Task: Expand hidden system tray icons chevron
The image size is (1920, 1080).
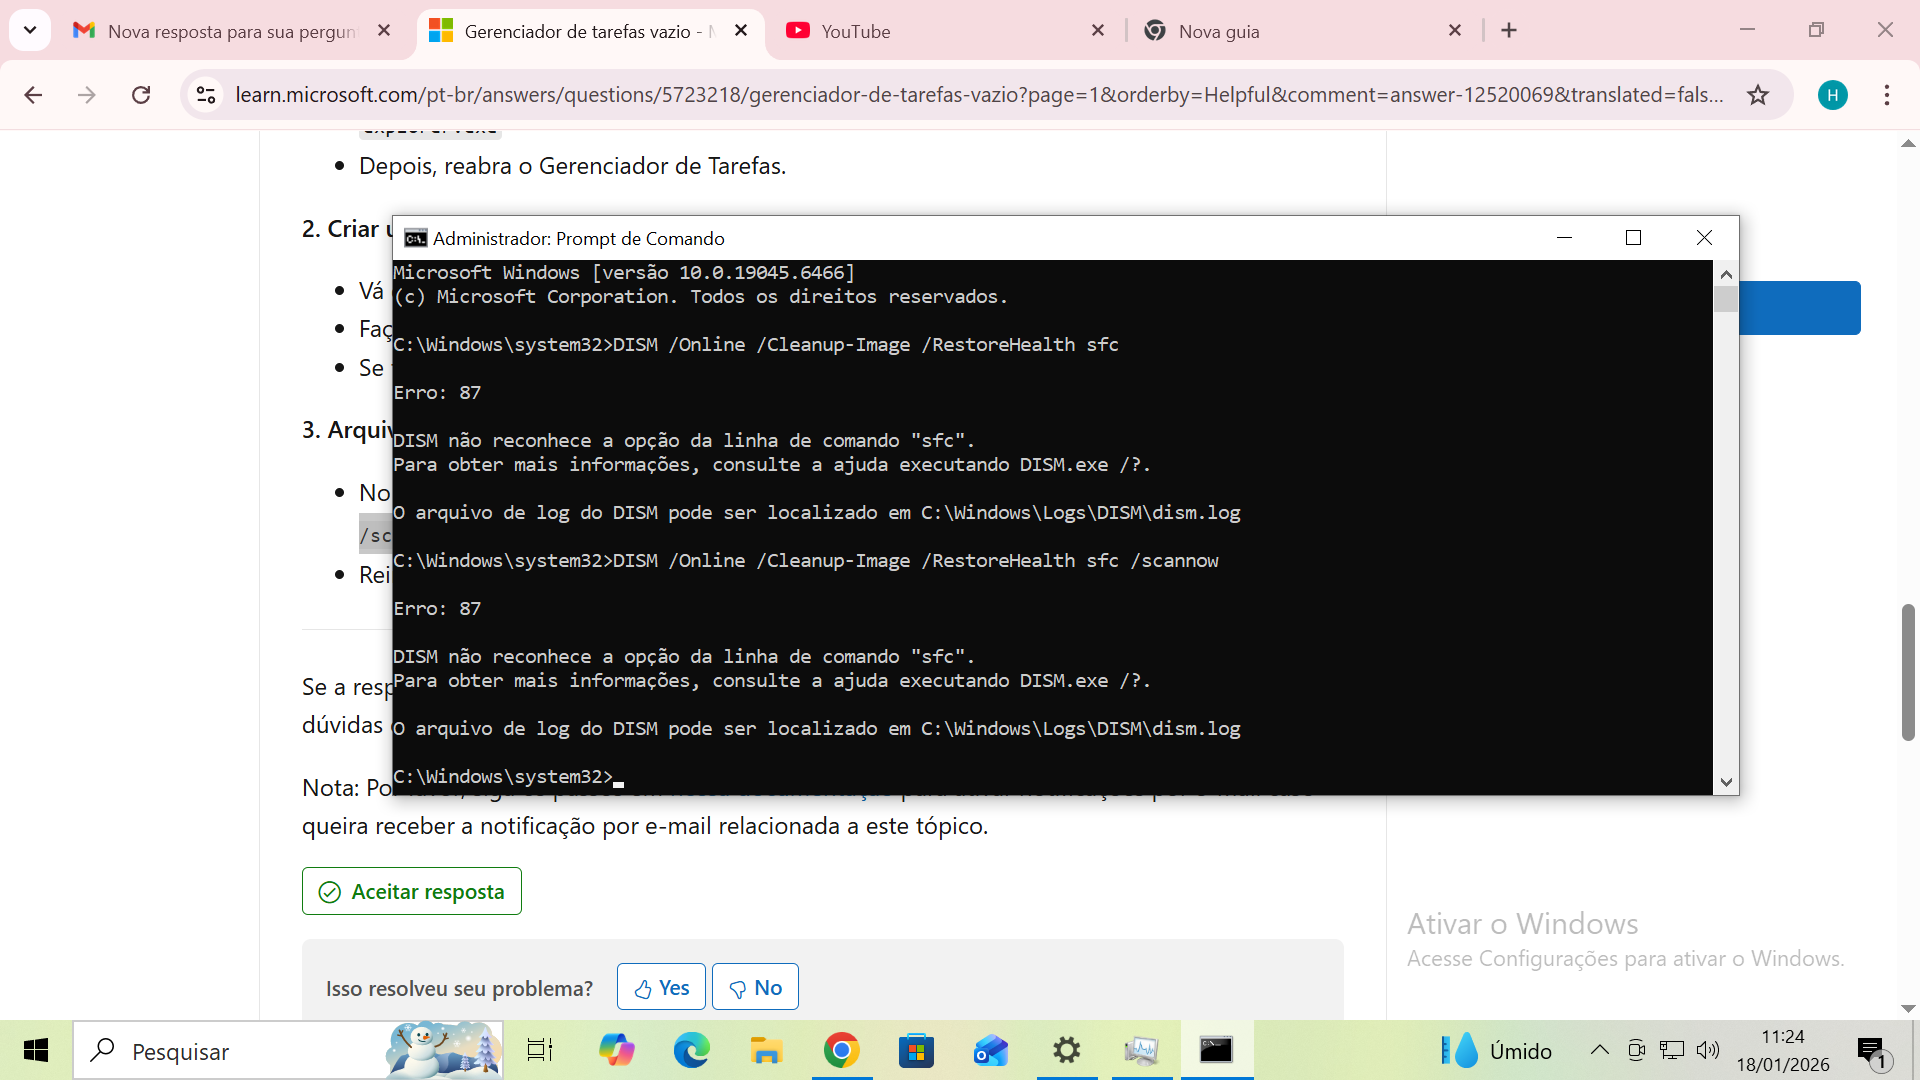Action: click(x=1599, y=1050)
